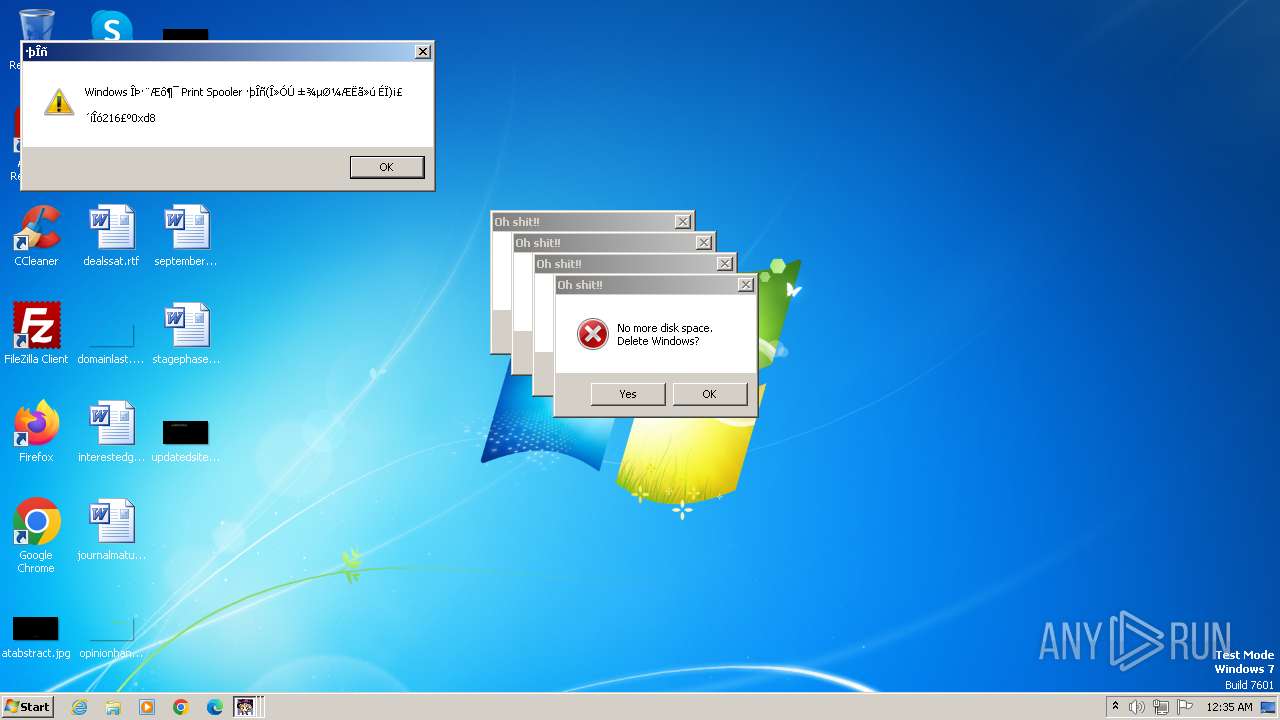Click OK in the Print Spooler warning dialog
1280x720 pixels.
(x=387, y=167)
